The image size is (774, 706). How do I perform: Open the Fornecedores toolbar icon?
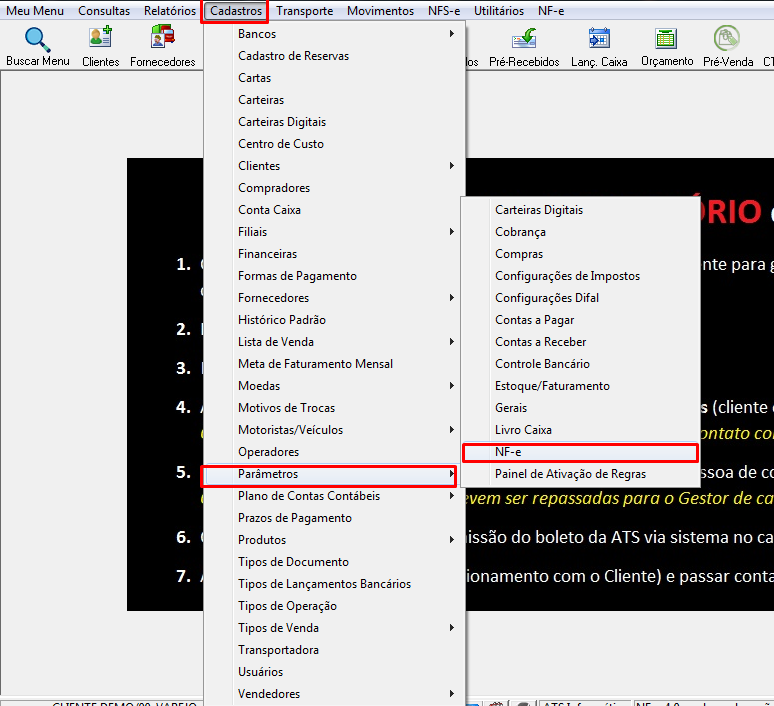(x=162, y=38)
